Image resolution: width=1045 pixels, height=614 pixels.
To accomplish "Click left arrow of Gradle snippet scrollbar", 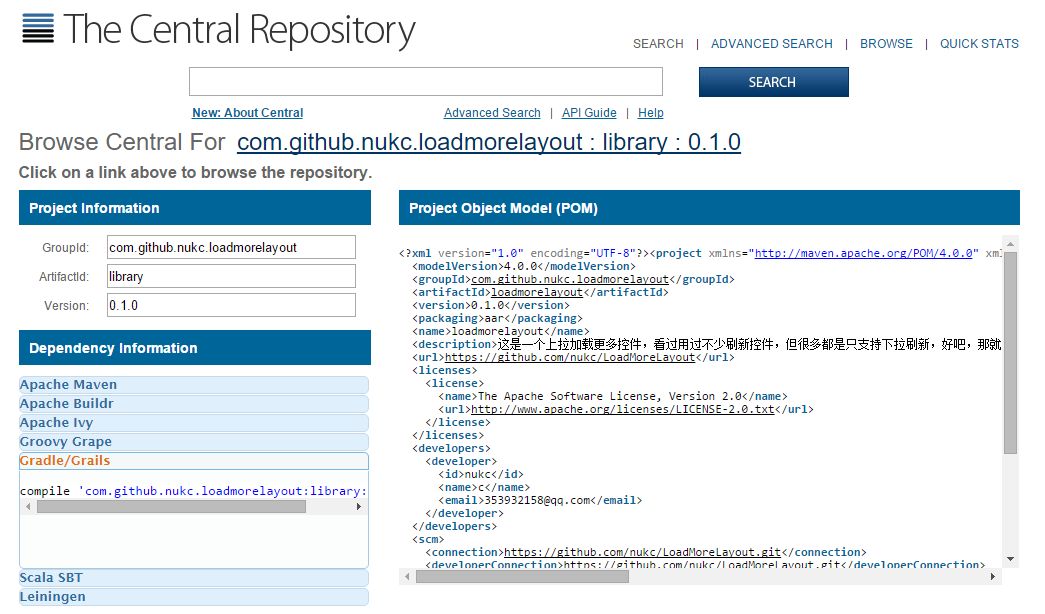I will click(x=28, y=507).
